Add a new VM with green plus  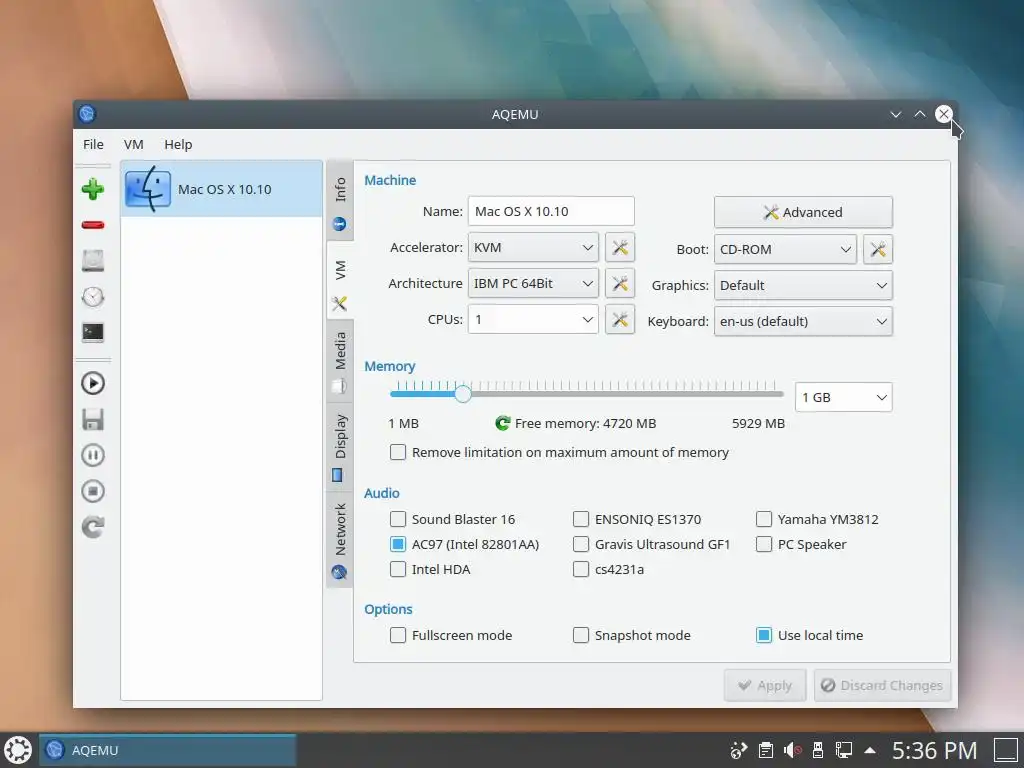click(x=93, y=189)
